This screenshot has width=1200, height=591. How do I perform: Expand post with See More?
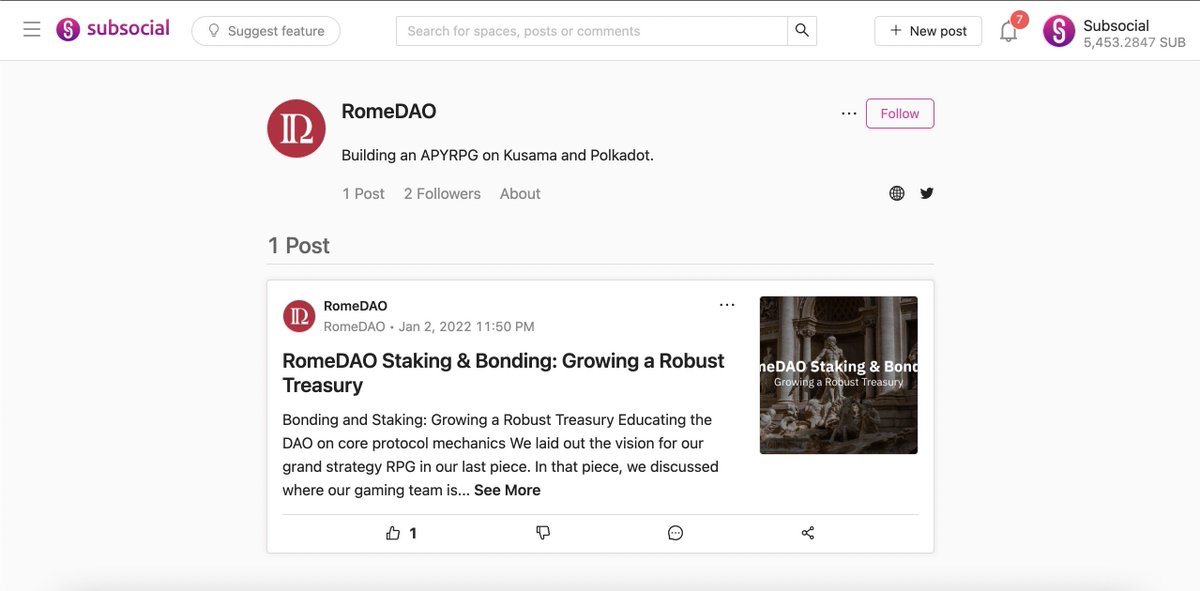[507, 490]
